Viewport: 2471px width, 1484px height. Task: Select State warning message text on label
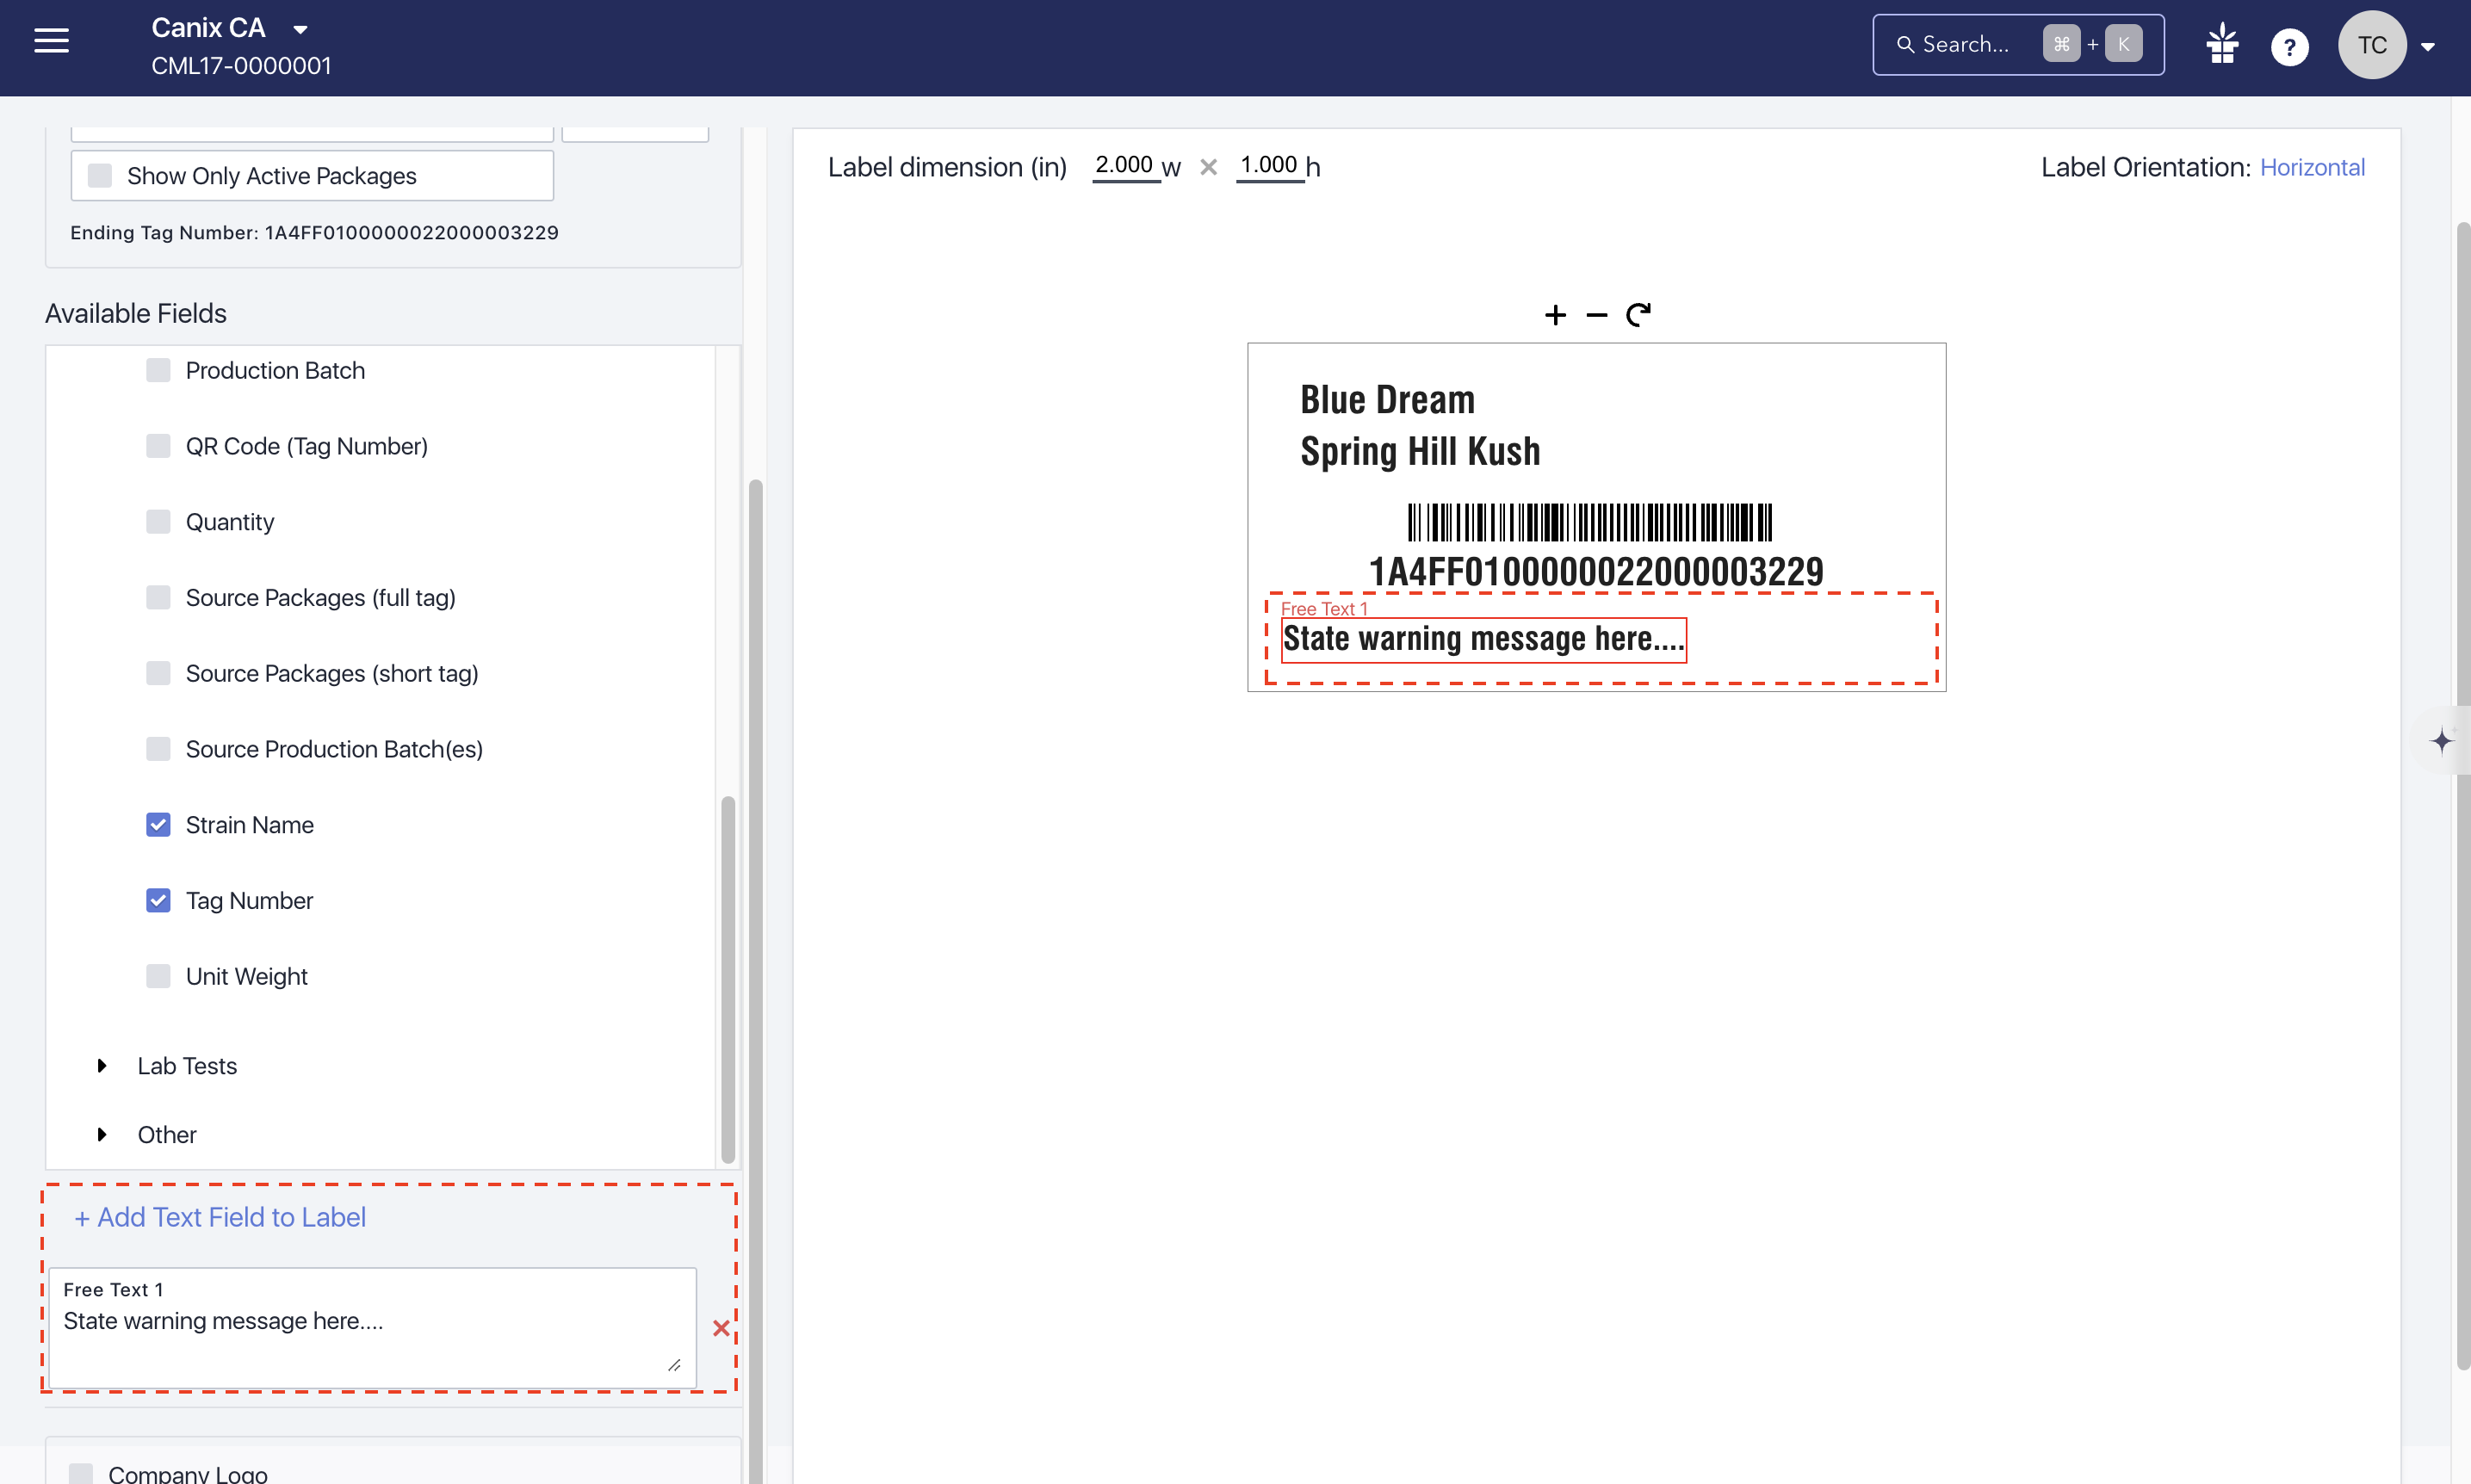[1484, 639]
